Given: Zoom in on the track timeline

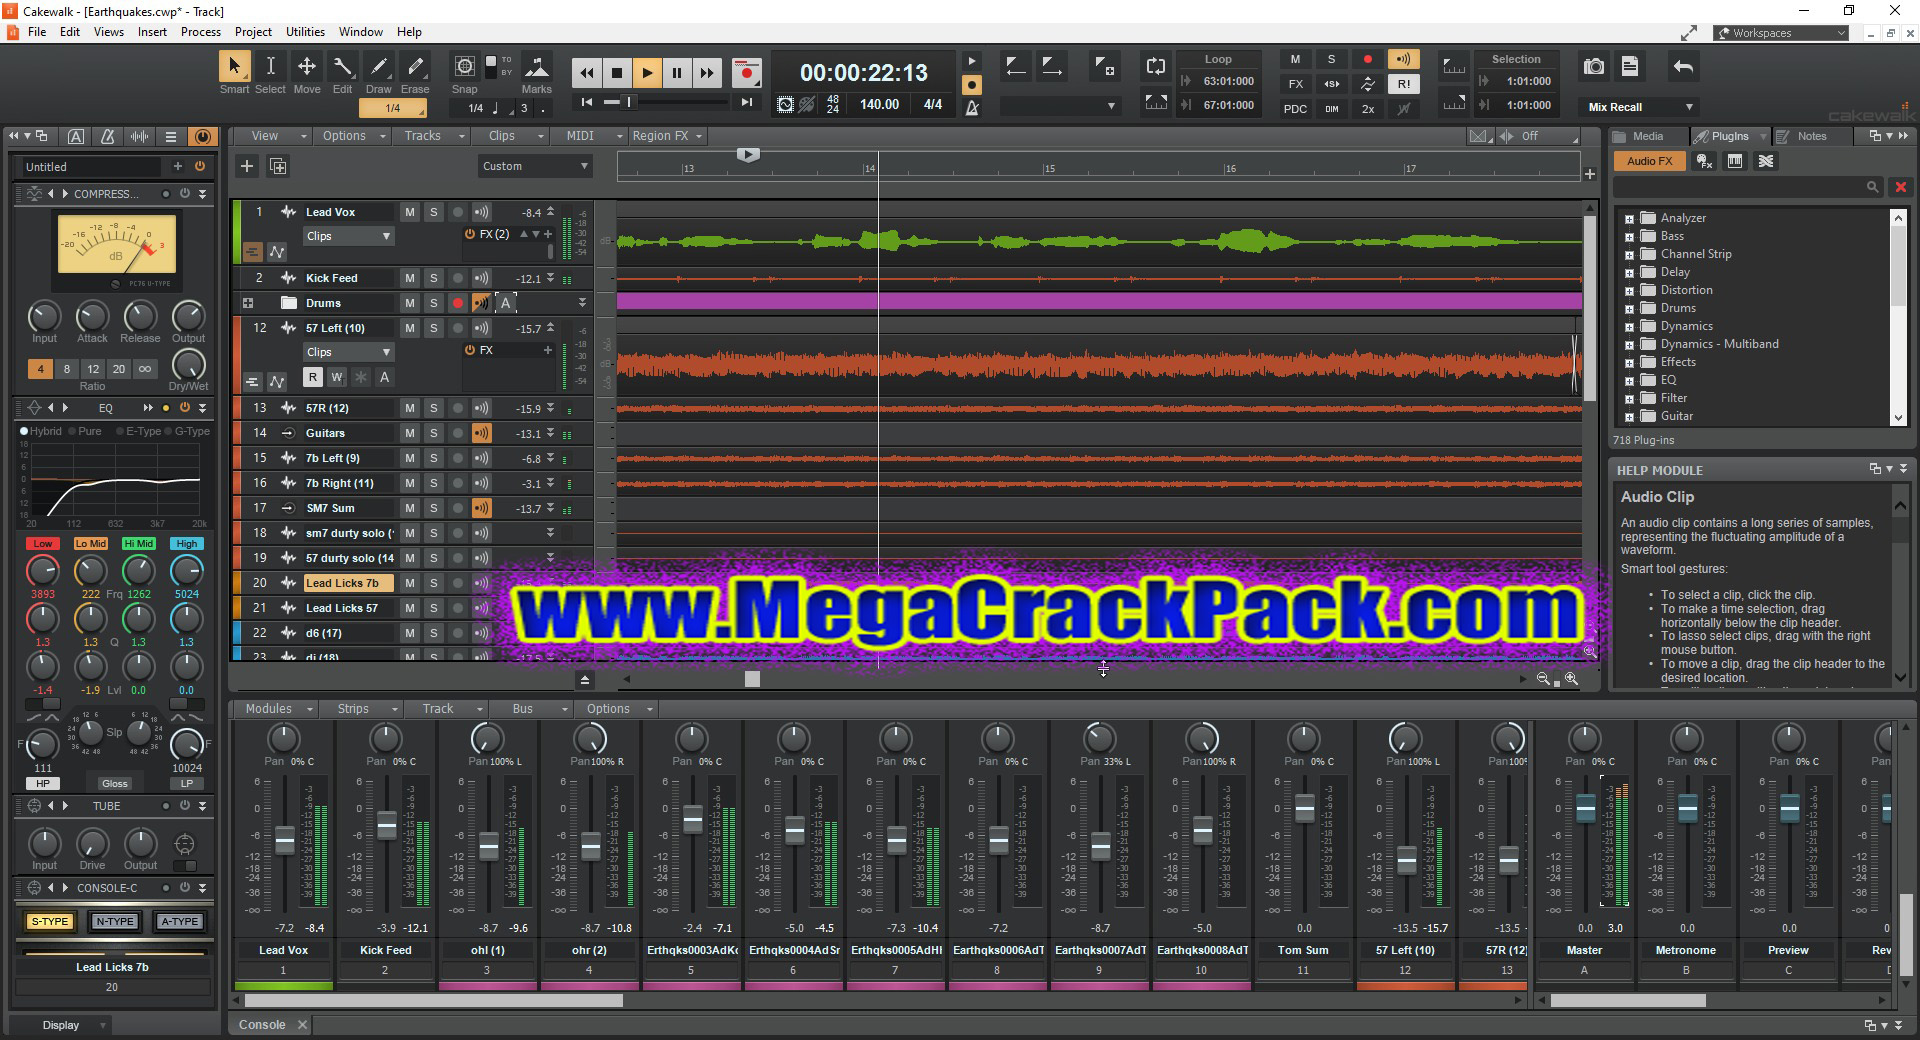Looking at the screenshot, I should pyautogui.click(x=1571, y=679).
